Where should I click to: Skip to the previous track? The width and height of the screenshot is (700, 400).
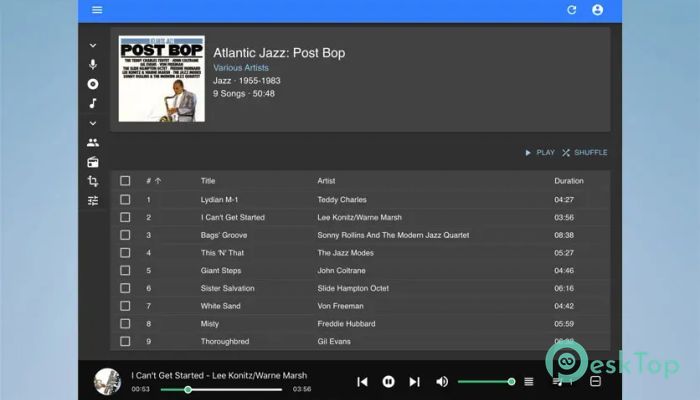362,382
